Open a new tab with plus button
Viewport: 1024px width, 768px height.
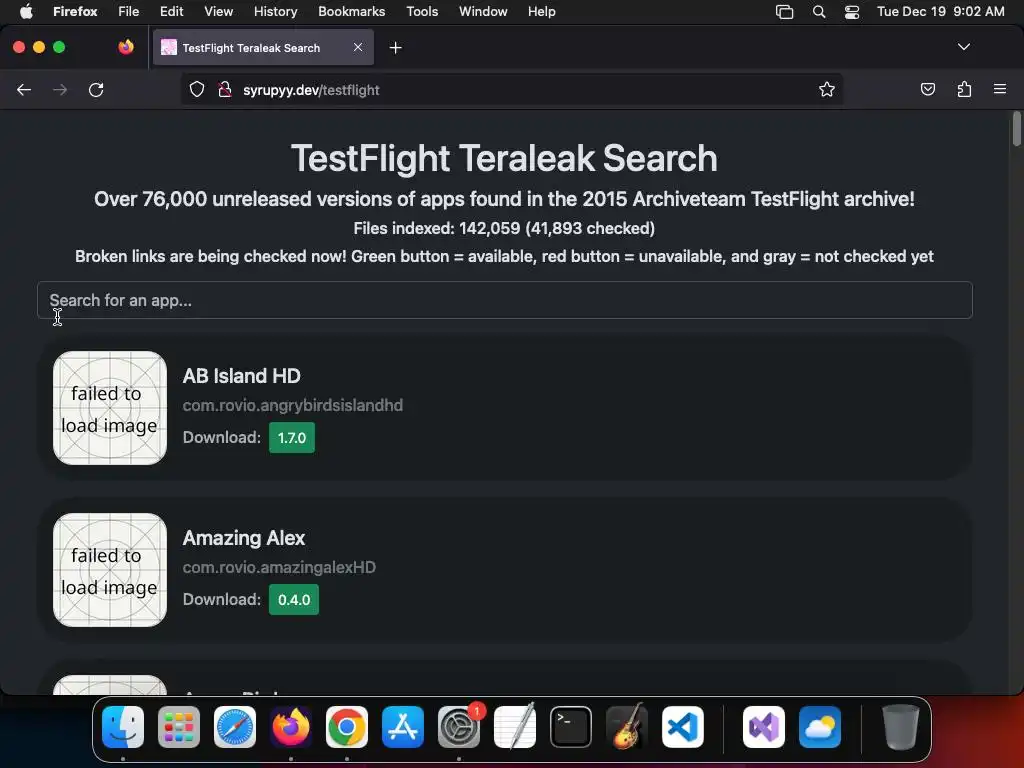pyautogui.click(x=395, y=48)
